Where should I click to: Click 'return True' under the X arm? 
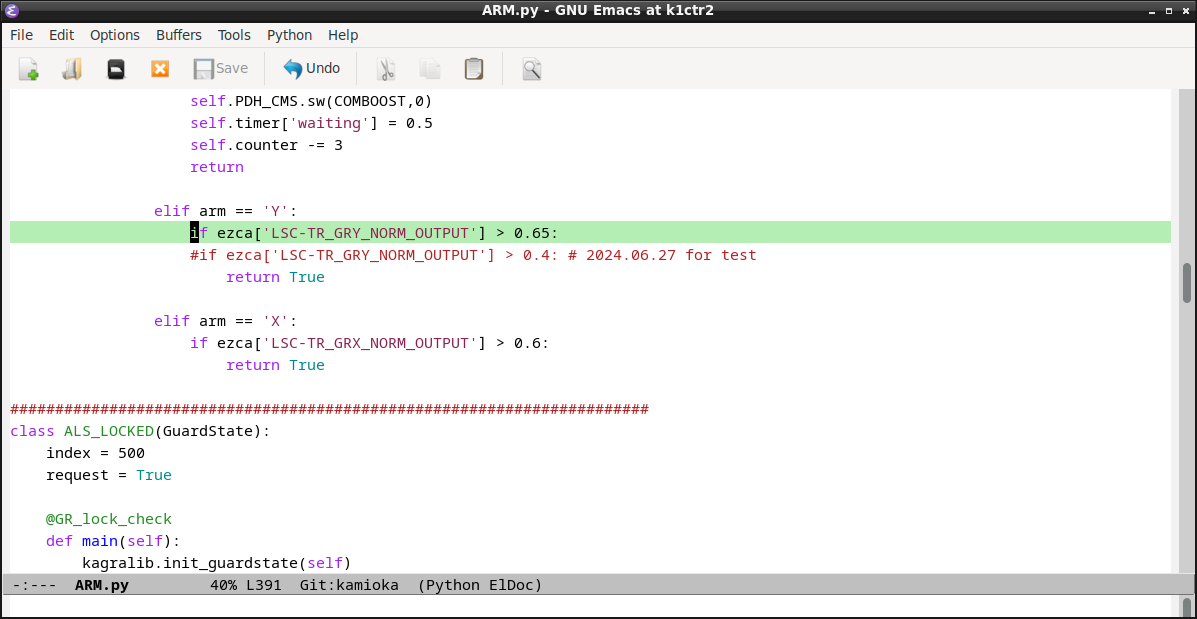coord(276,365)
